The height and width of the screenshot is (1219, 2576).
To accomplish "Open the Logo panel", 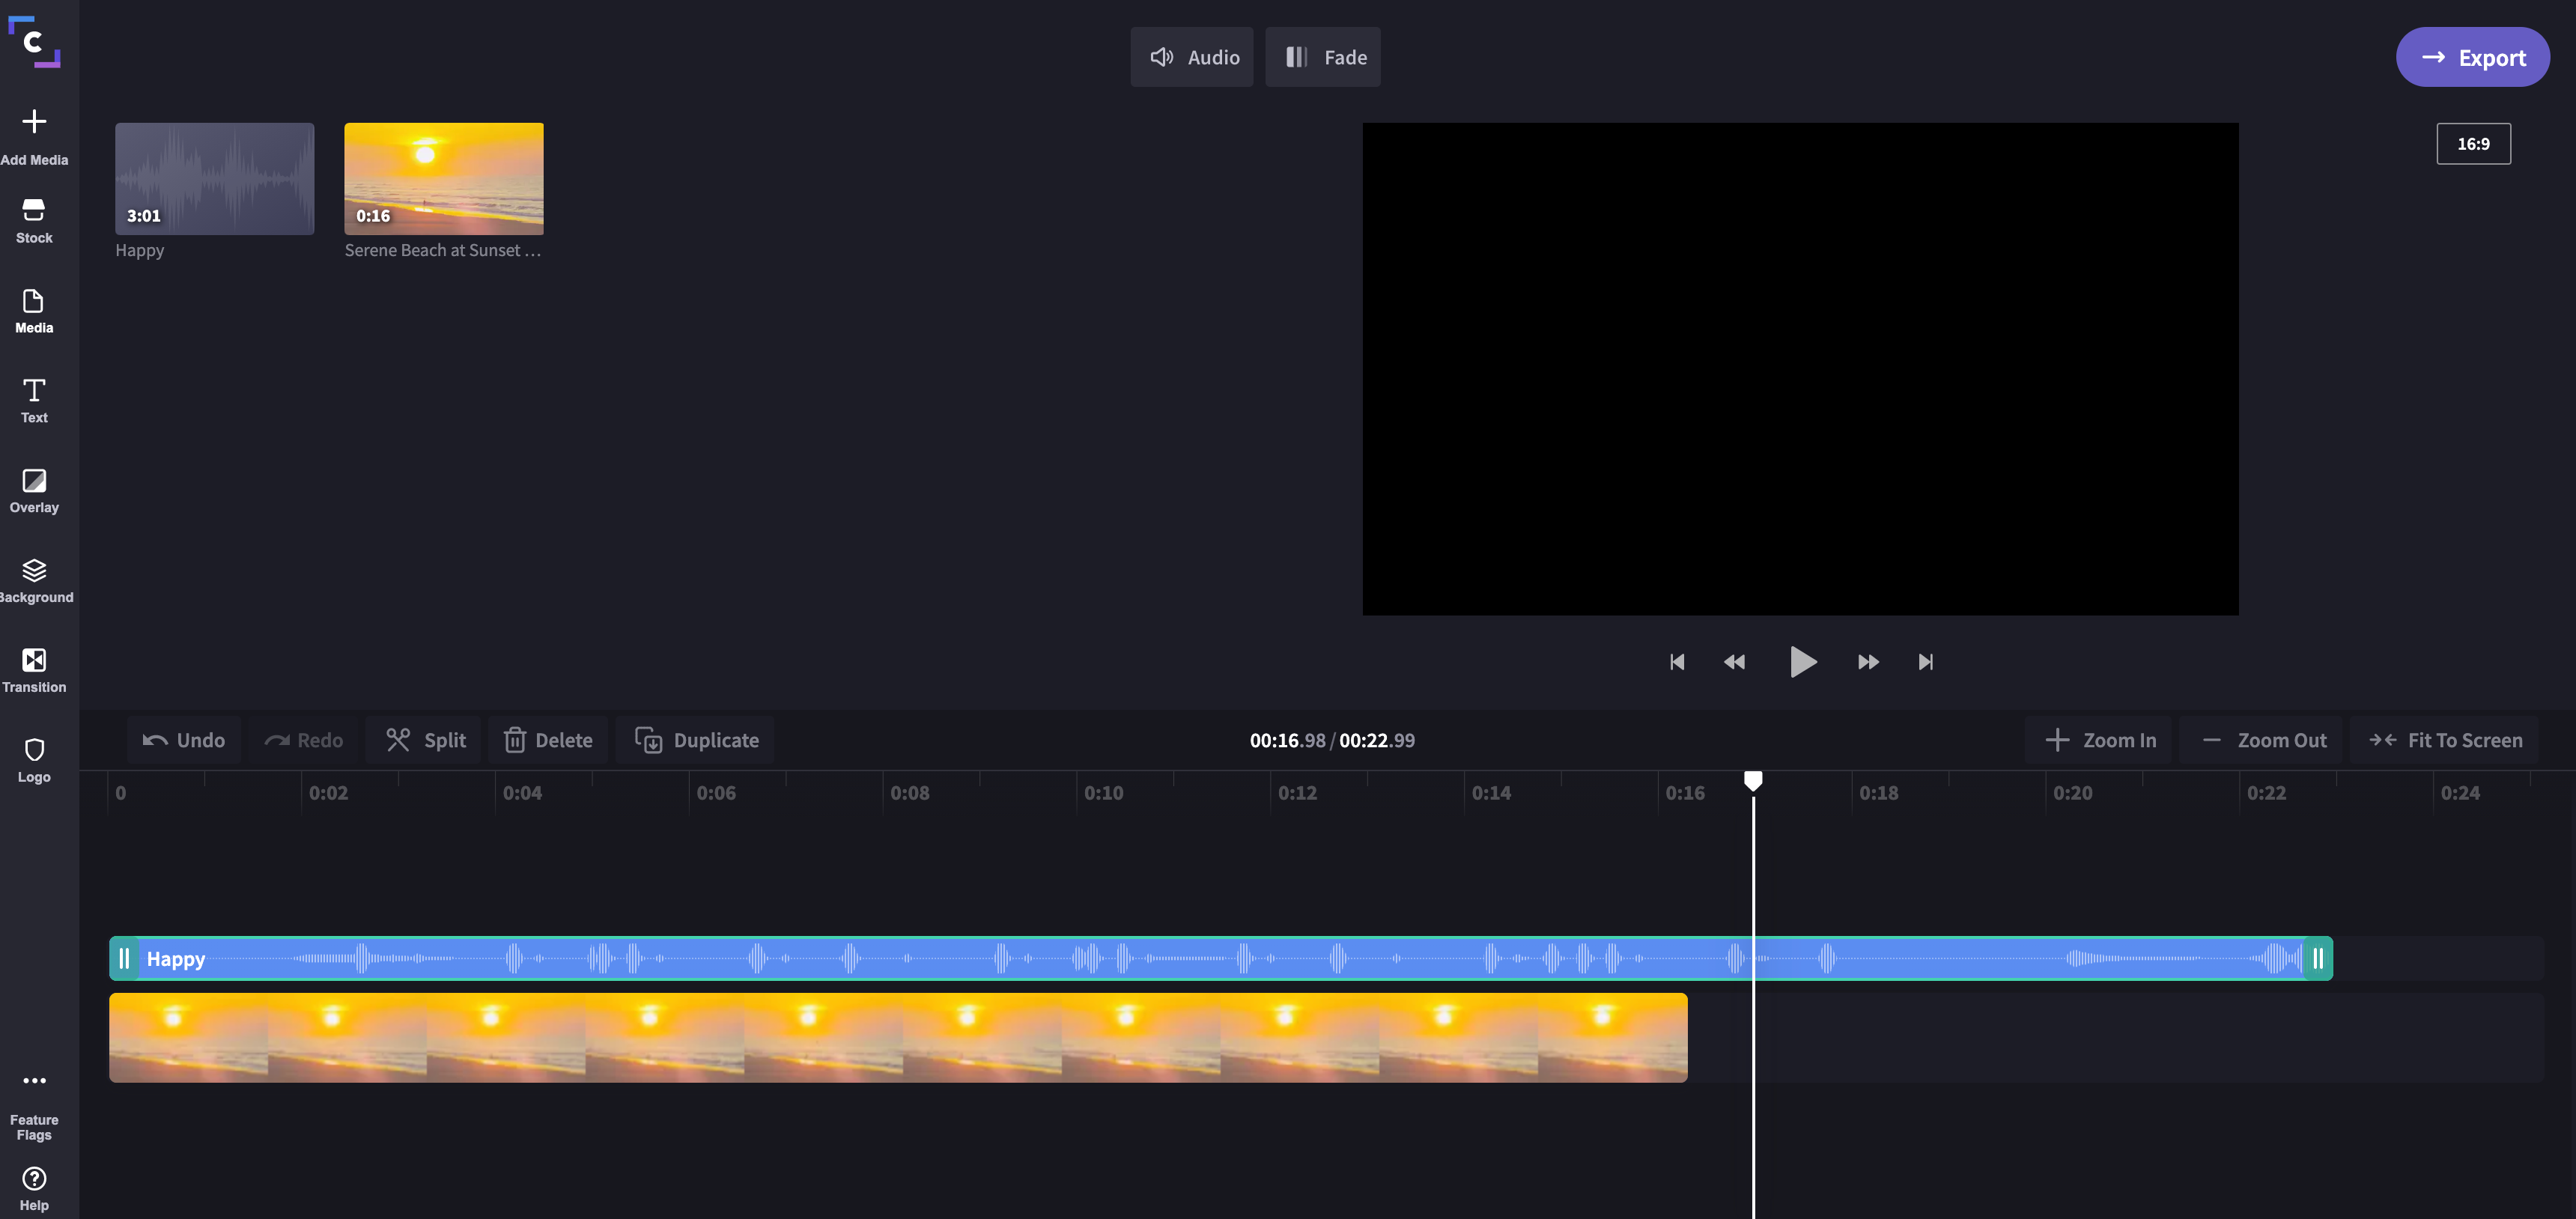I will point(34,760).
